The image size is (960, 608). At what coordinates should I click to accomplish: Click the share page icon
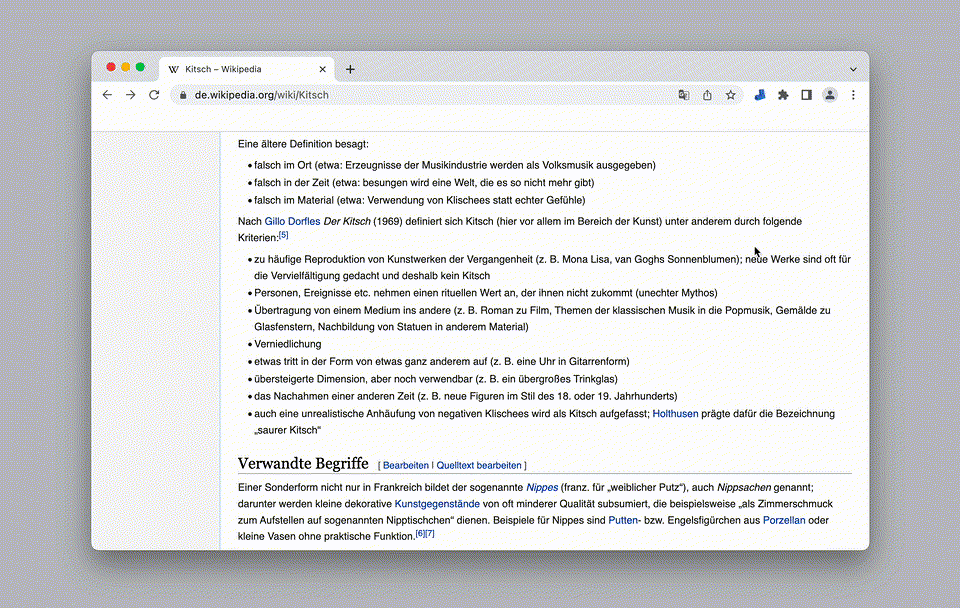tap(707, 95)
